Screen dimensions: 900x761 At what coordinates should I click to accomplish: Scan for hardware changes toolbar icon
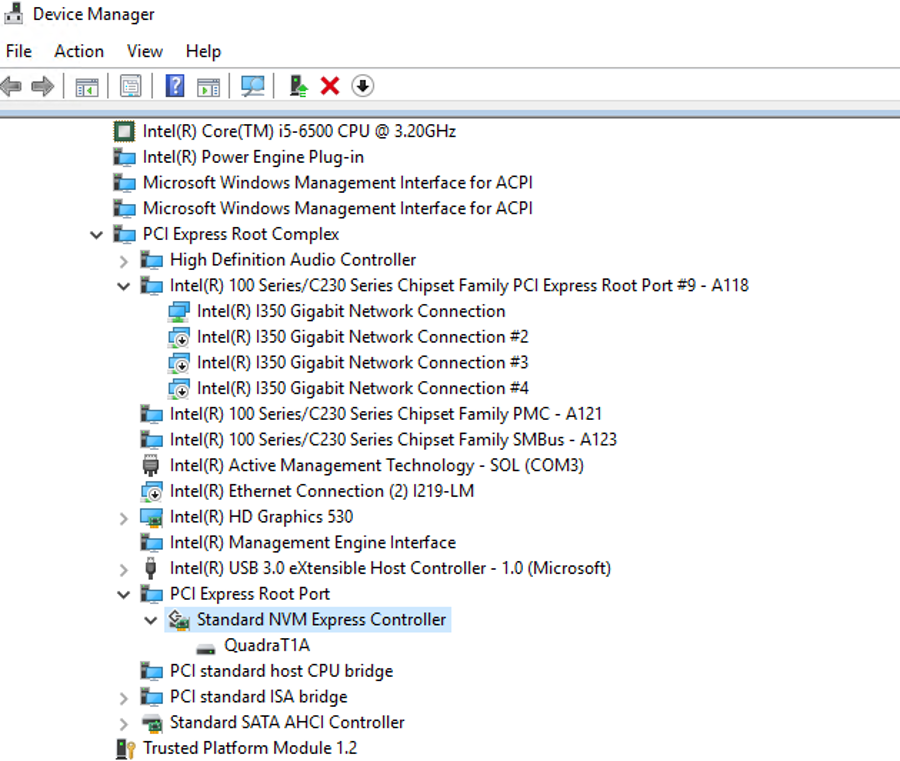click(x=253, y=86)
